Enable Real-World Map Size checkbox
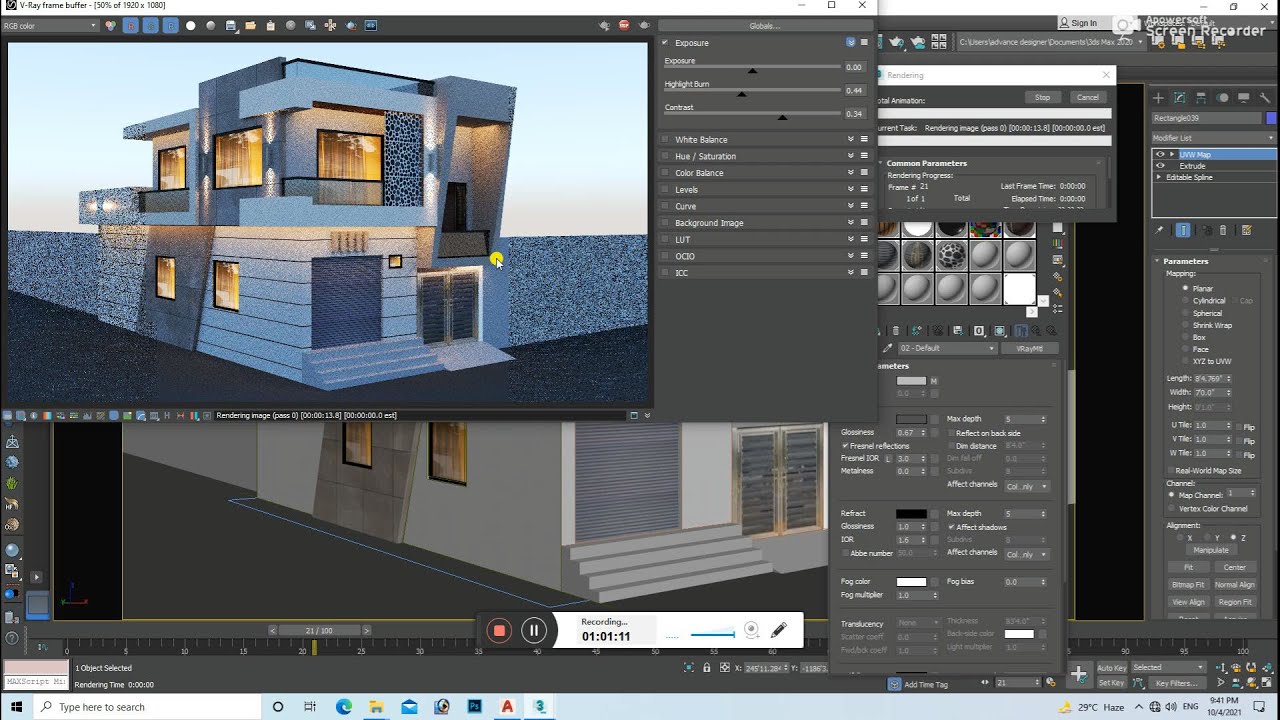 (1171, 470)
